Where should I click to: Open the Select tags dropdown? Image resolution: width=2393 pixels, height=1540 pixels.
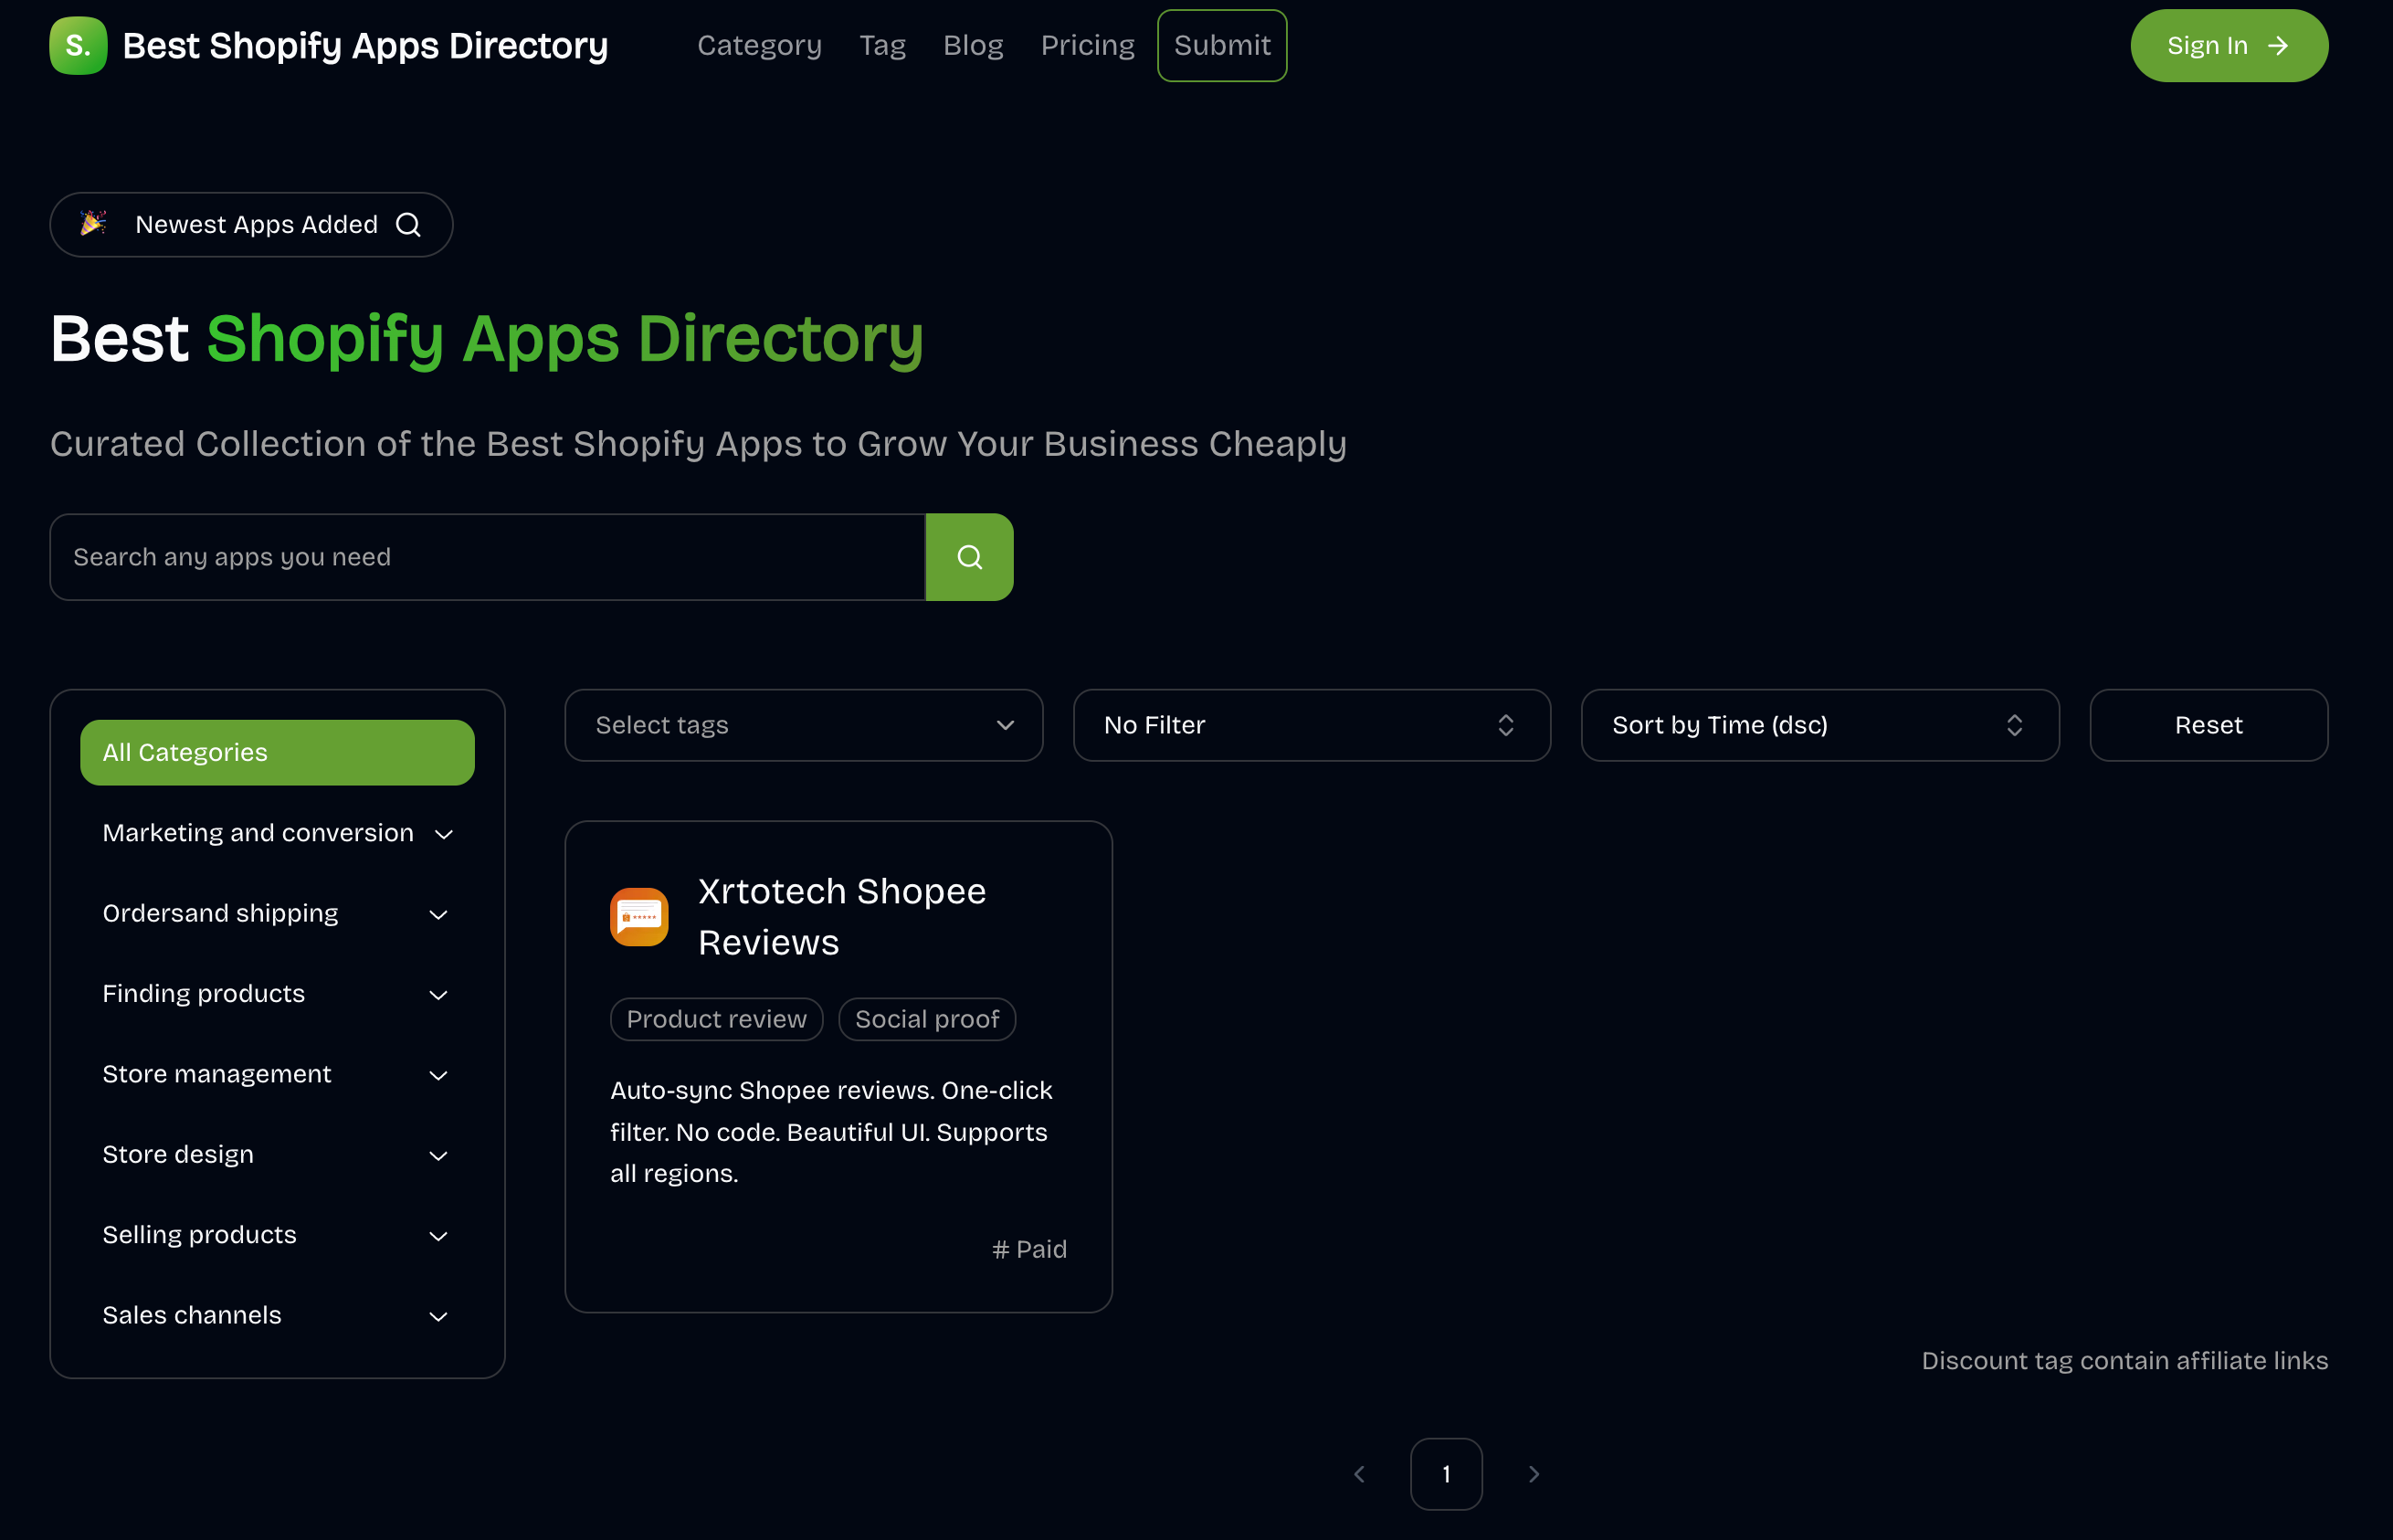[803, 725]
